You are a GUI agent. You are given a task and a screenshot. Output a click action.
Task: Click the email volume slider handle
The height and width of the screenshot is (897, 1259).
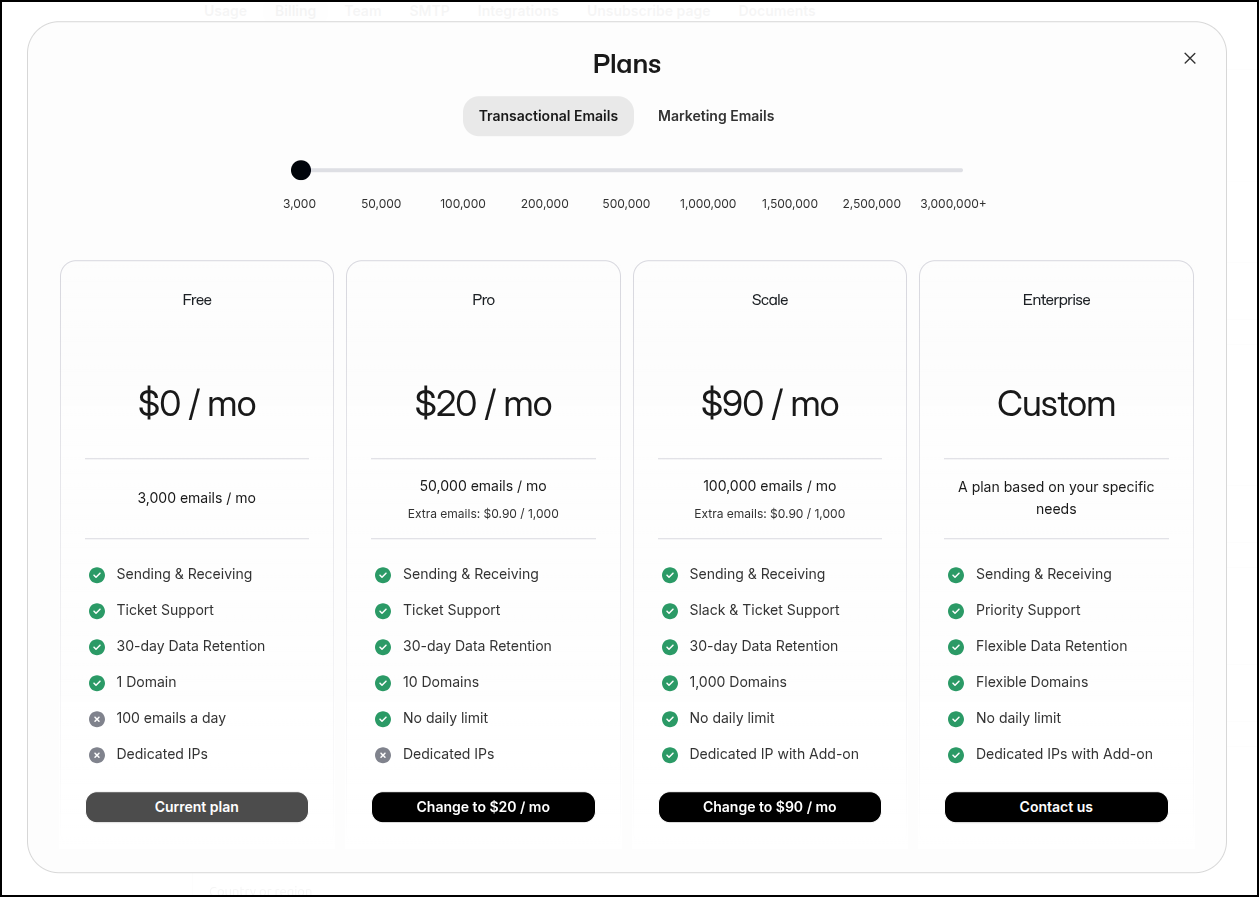[x=301, y=170]
